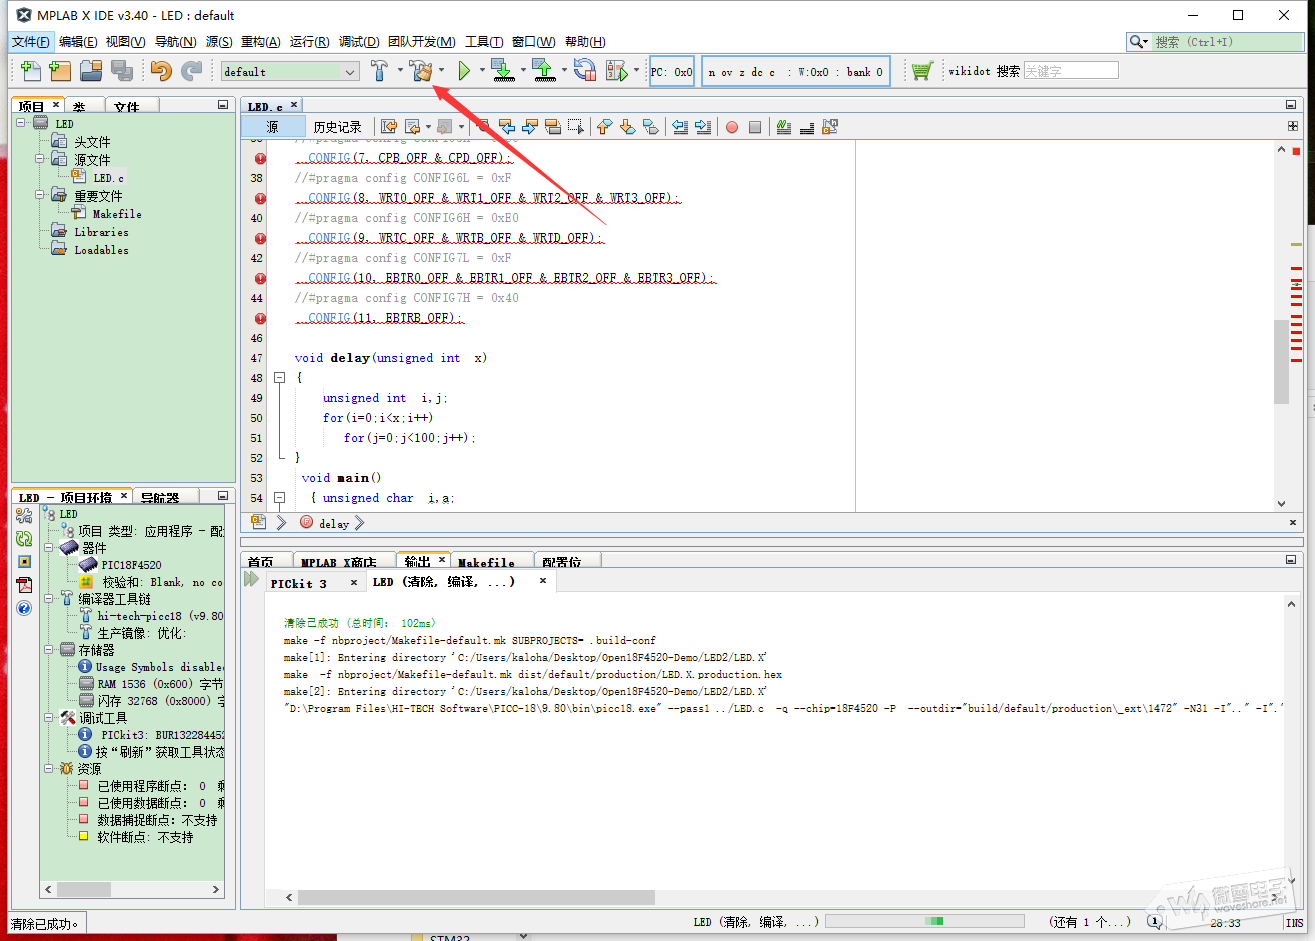1315x941 pixels.
Task: Run the project with green play icon
Action: 464,71
